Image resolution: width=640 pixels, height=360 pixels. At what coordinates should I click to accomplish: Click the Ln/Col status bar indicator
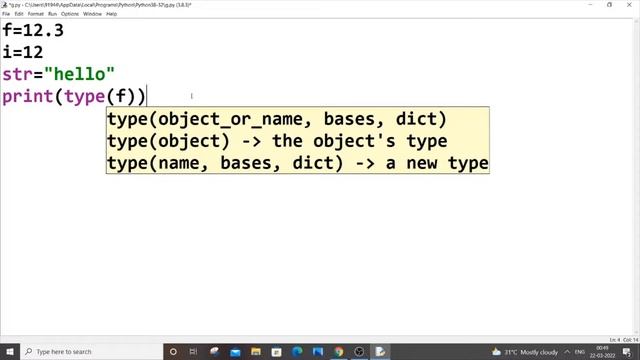[624, 340]
